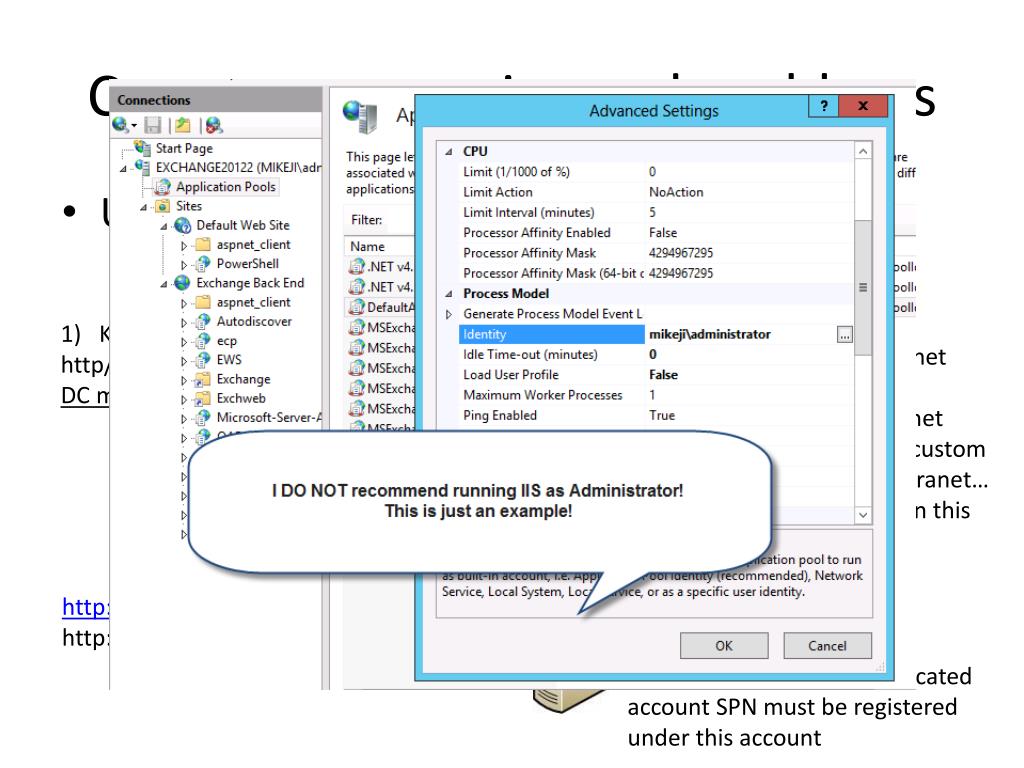Screen dimensions: 1024x768
Task: Click the Identity ellipsis browse button
Action: click(844, 335)
